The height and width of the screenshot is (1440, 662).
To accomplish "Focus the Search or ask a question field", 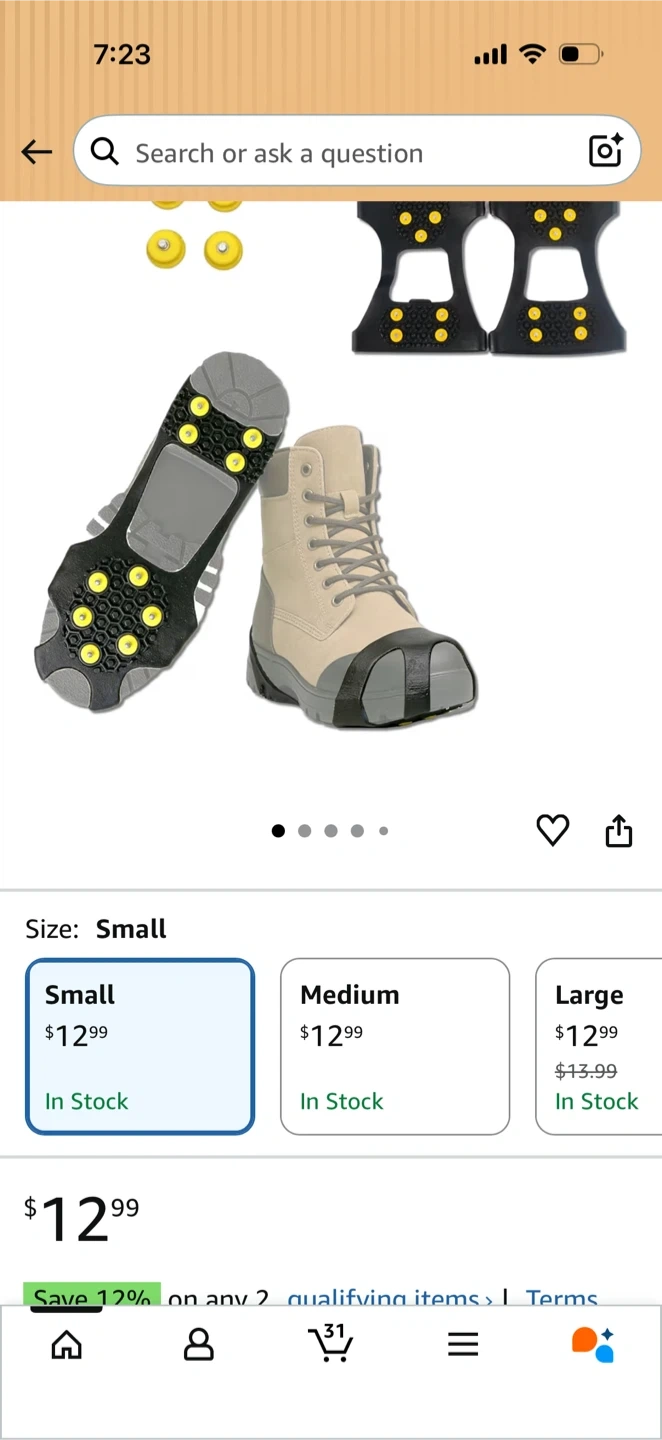I will pyautogui.click(x=357, y=152).
